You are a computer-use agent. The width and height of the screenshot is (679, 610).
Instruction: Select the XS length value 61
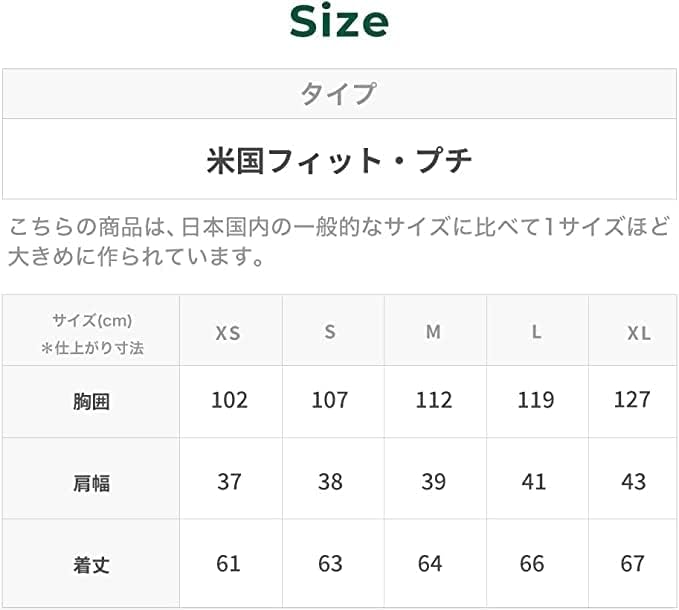229,564
